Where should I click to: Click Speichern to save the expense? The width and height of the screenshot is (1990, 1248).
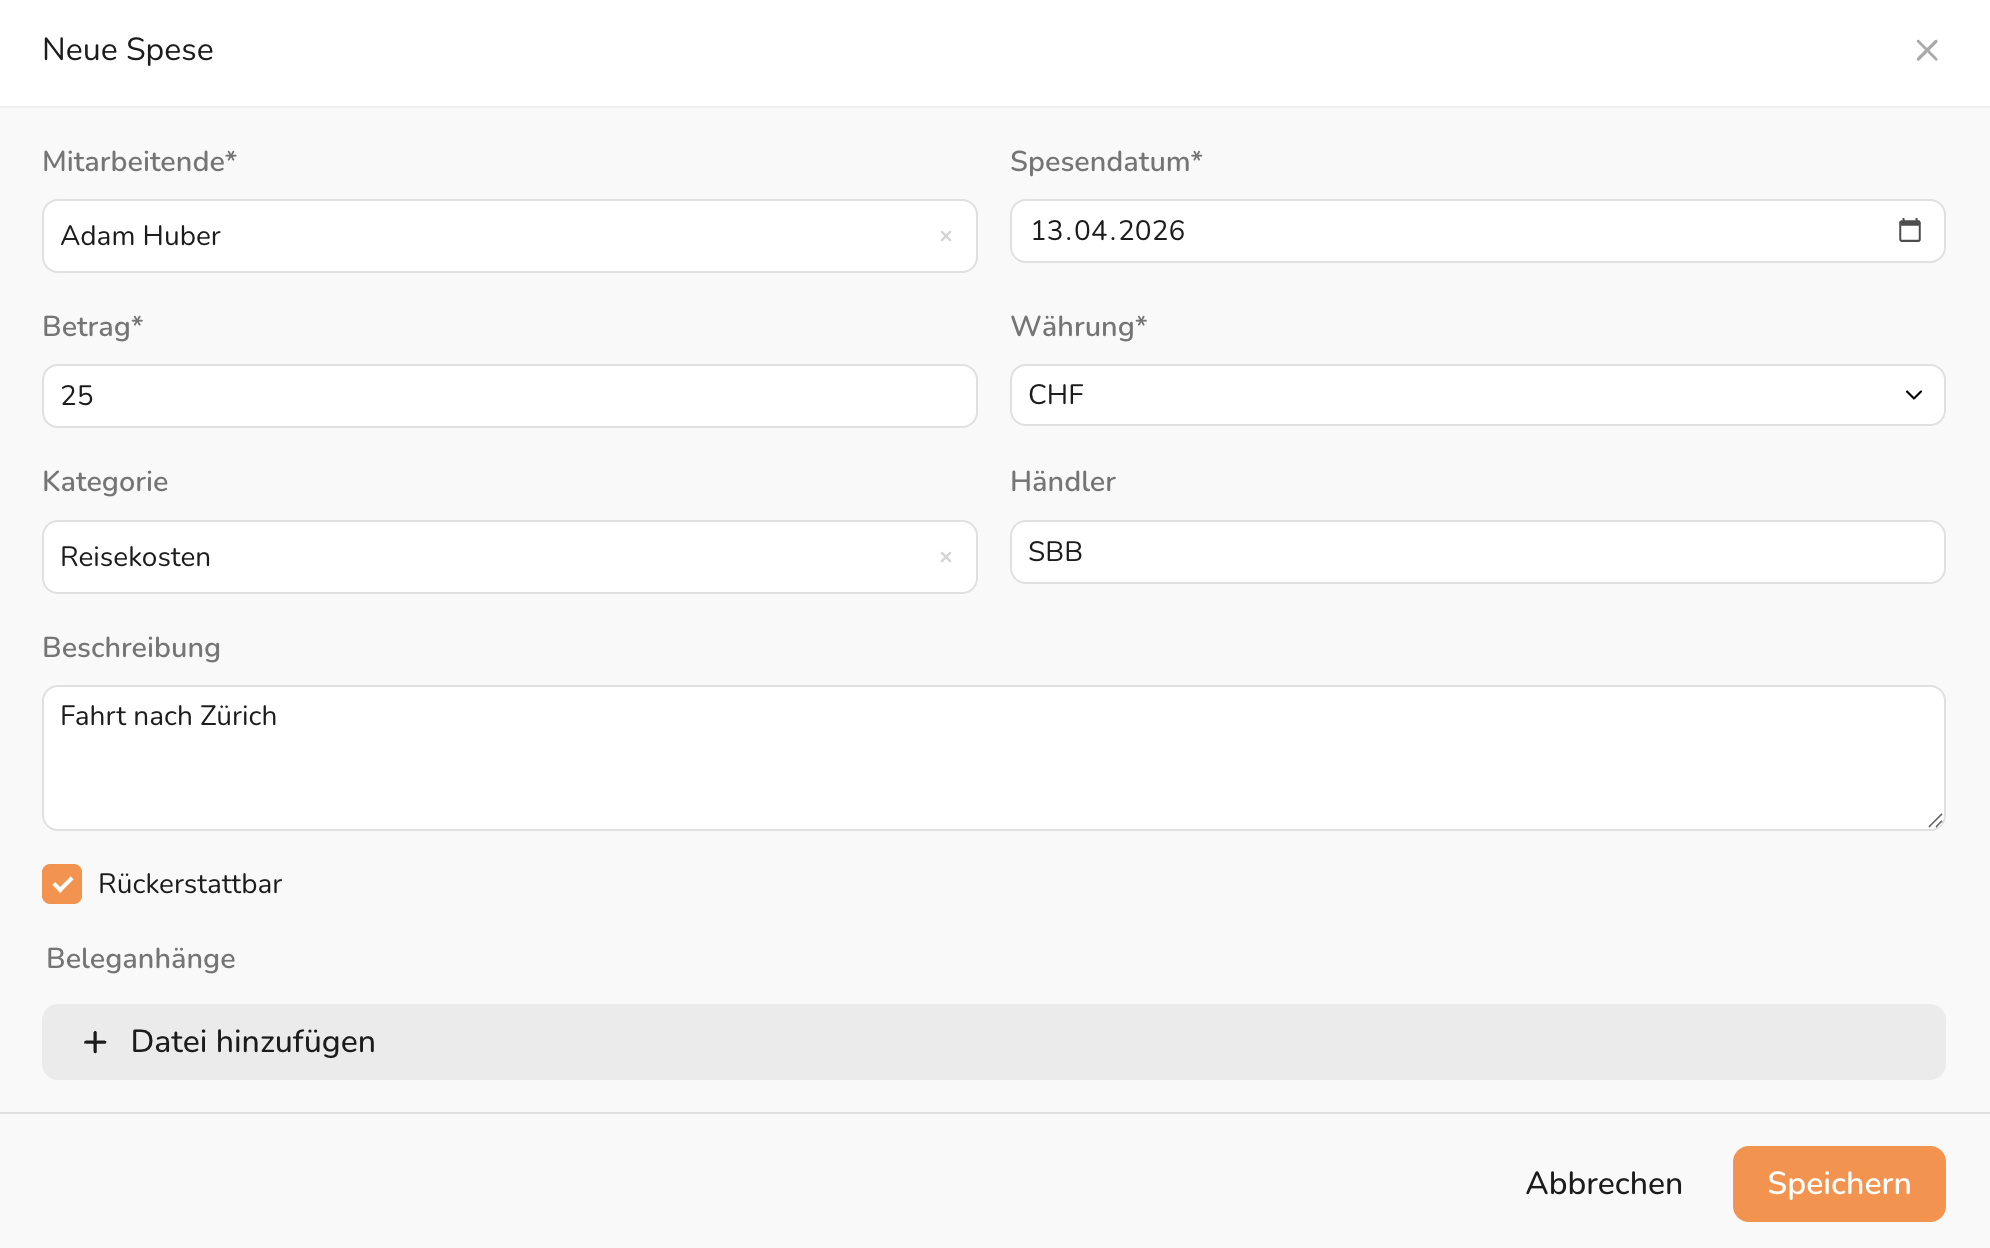pos(1838,1183)
